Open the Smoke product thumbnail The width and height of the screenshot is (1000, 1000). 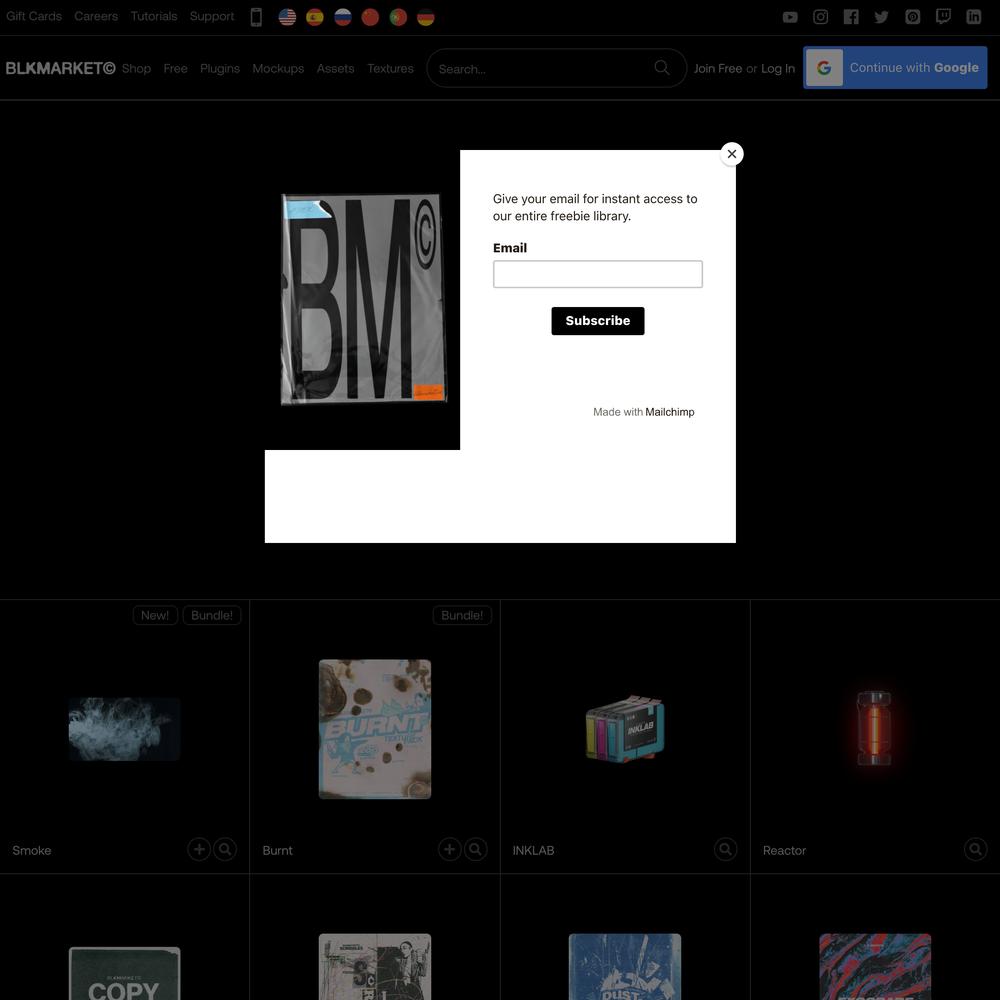[x=124, y=729]
